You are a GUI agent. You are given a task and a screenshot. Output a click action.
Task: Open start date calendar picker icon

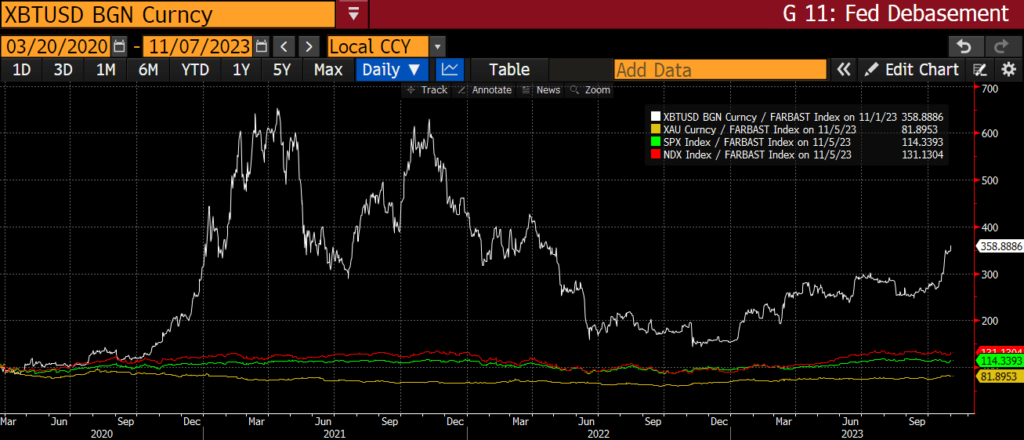(x=120, y=46)
